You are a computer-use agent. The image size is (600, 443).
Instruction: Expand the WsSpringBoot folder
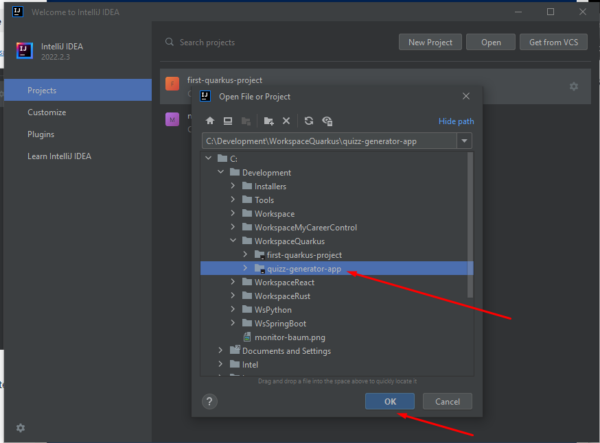tap(233, 323)
